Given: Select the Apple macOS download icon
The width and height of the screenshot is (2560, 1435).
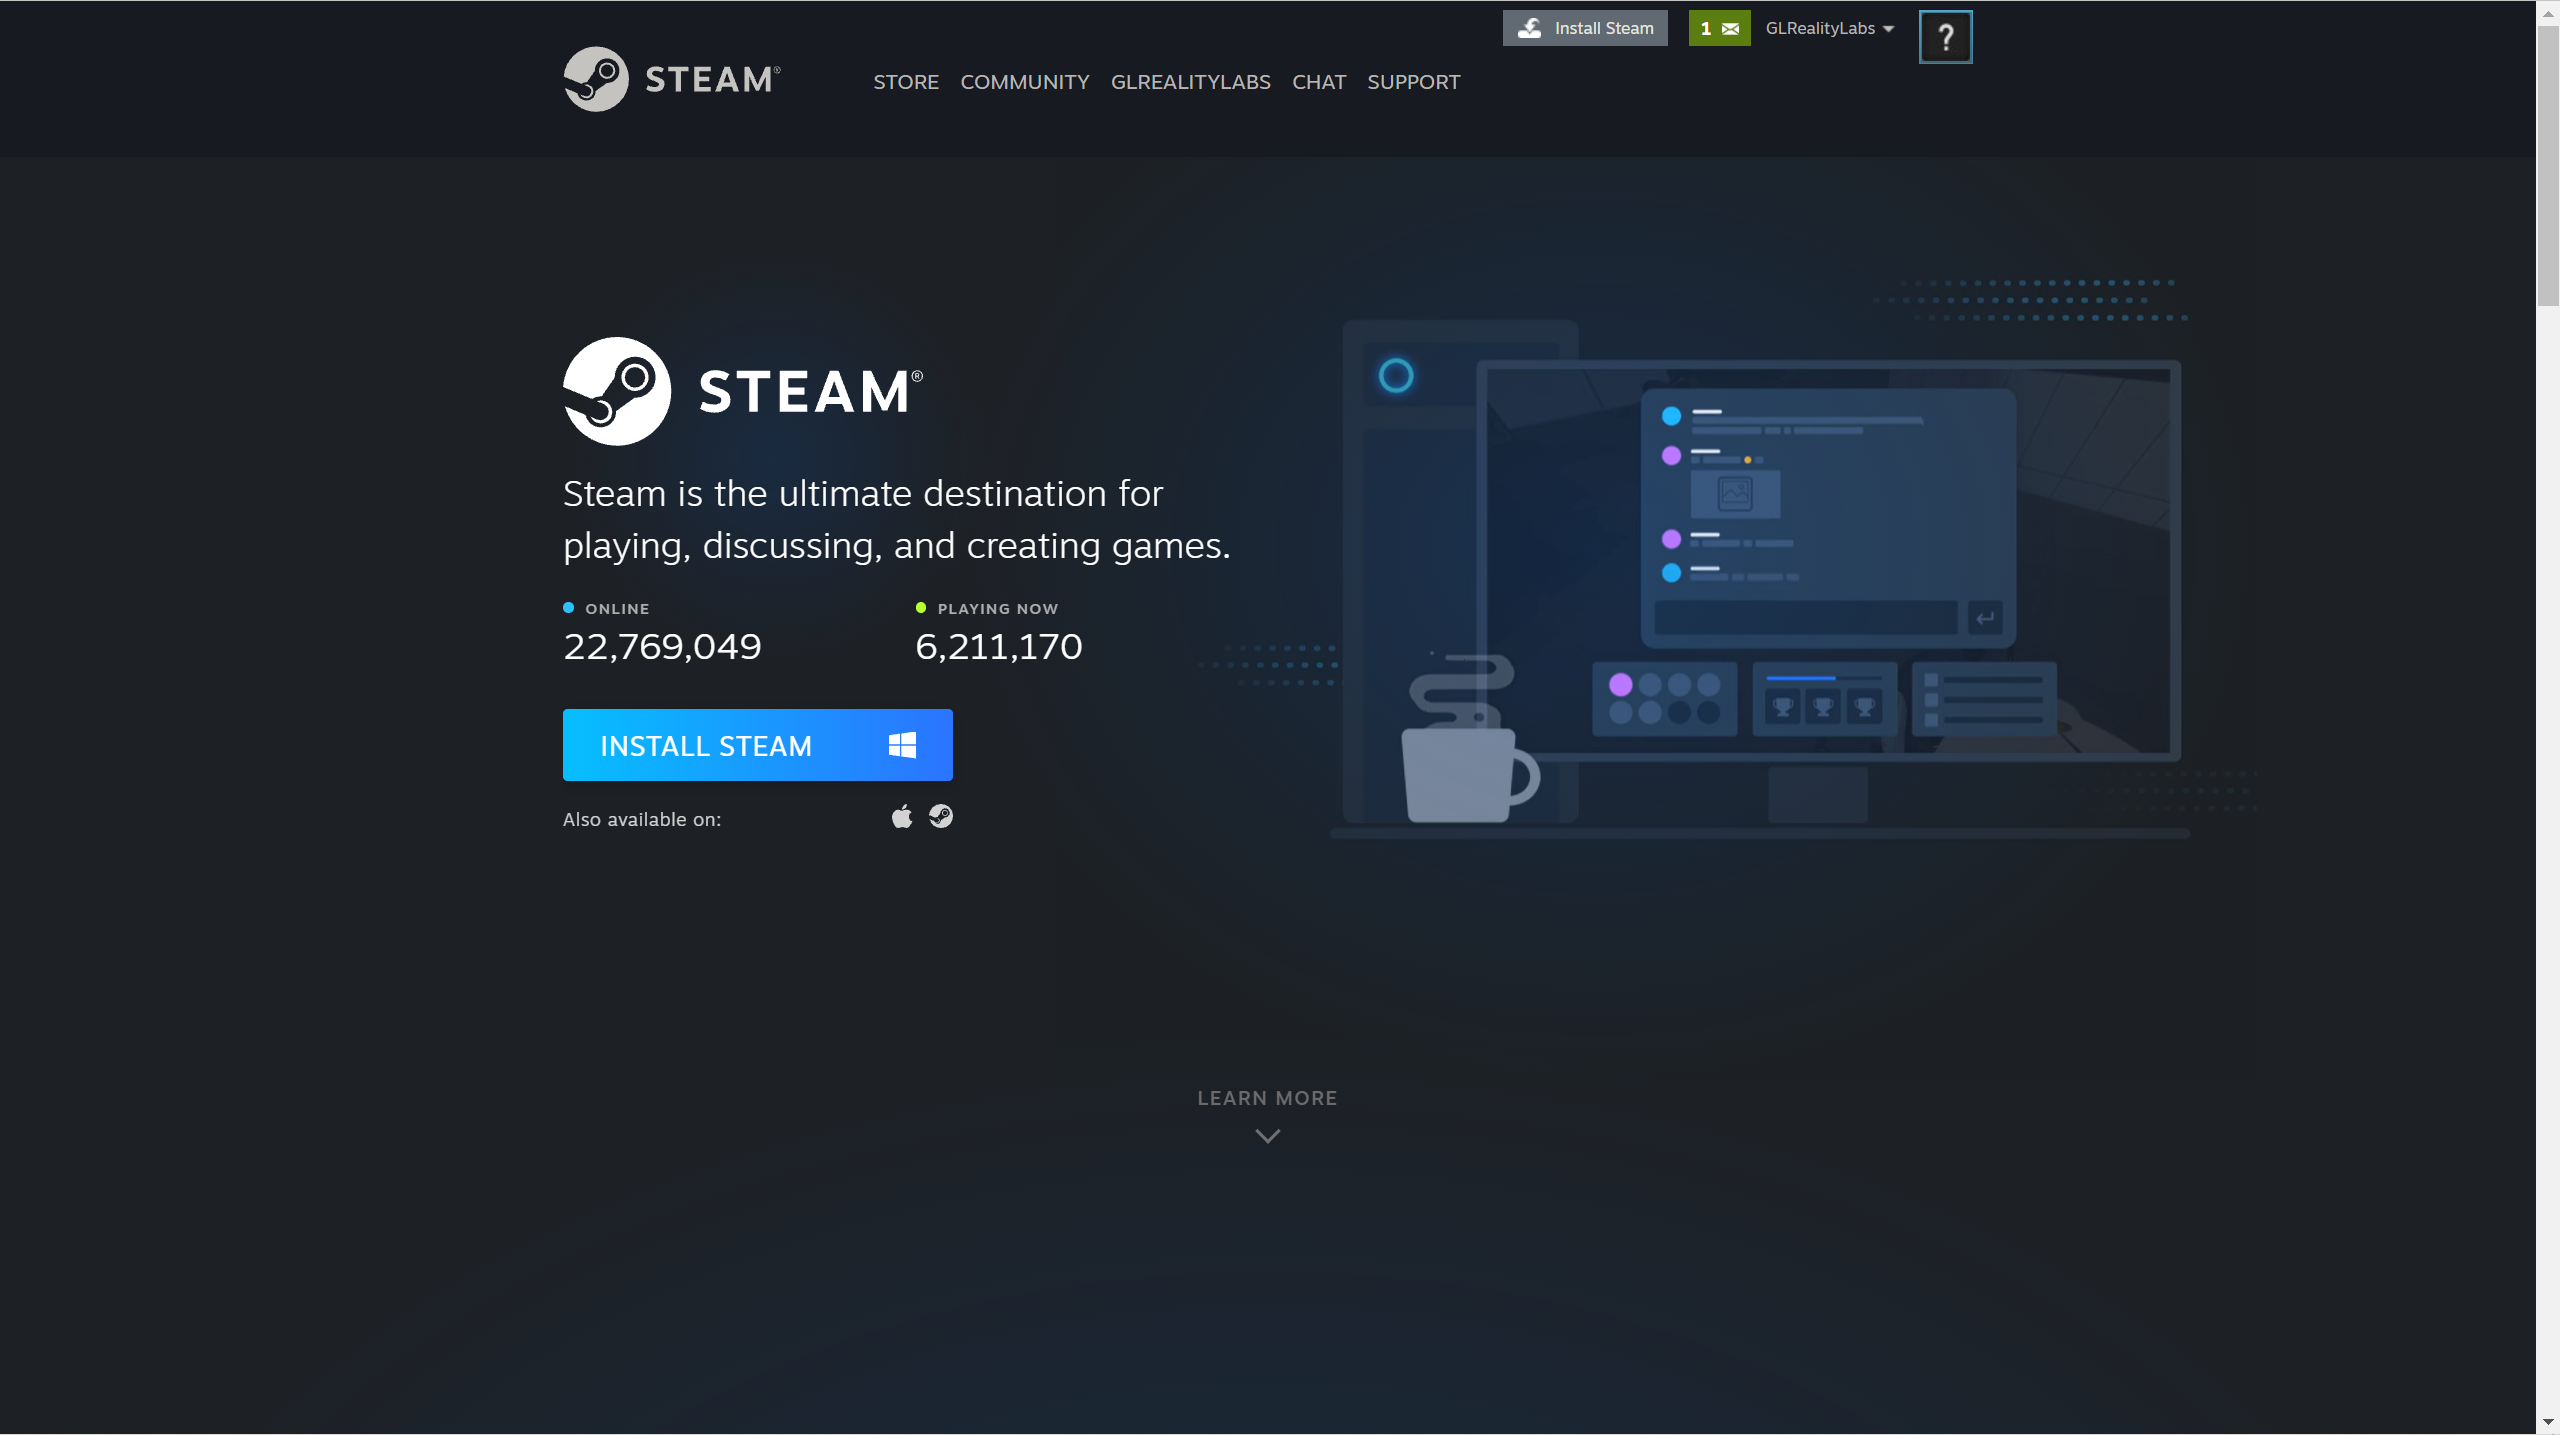Looking at the screenshot, I should coord(902,817).
